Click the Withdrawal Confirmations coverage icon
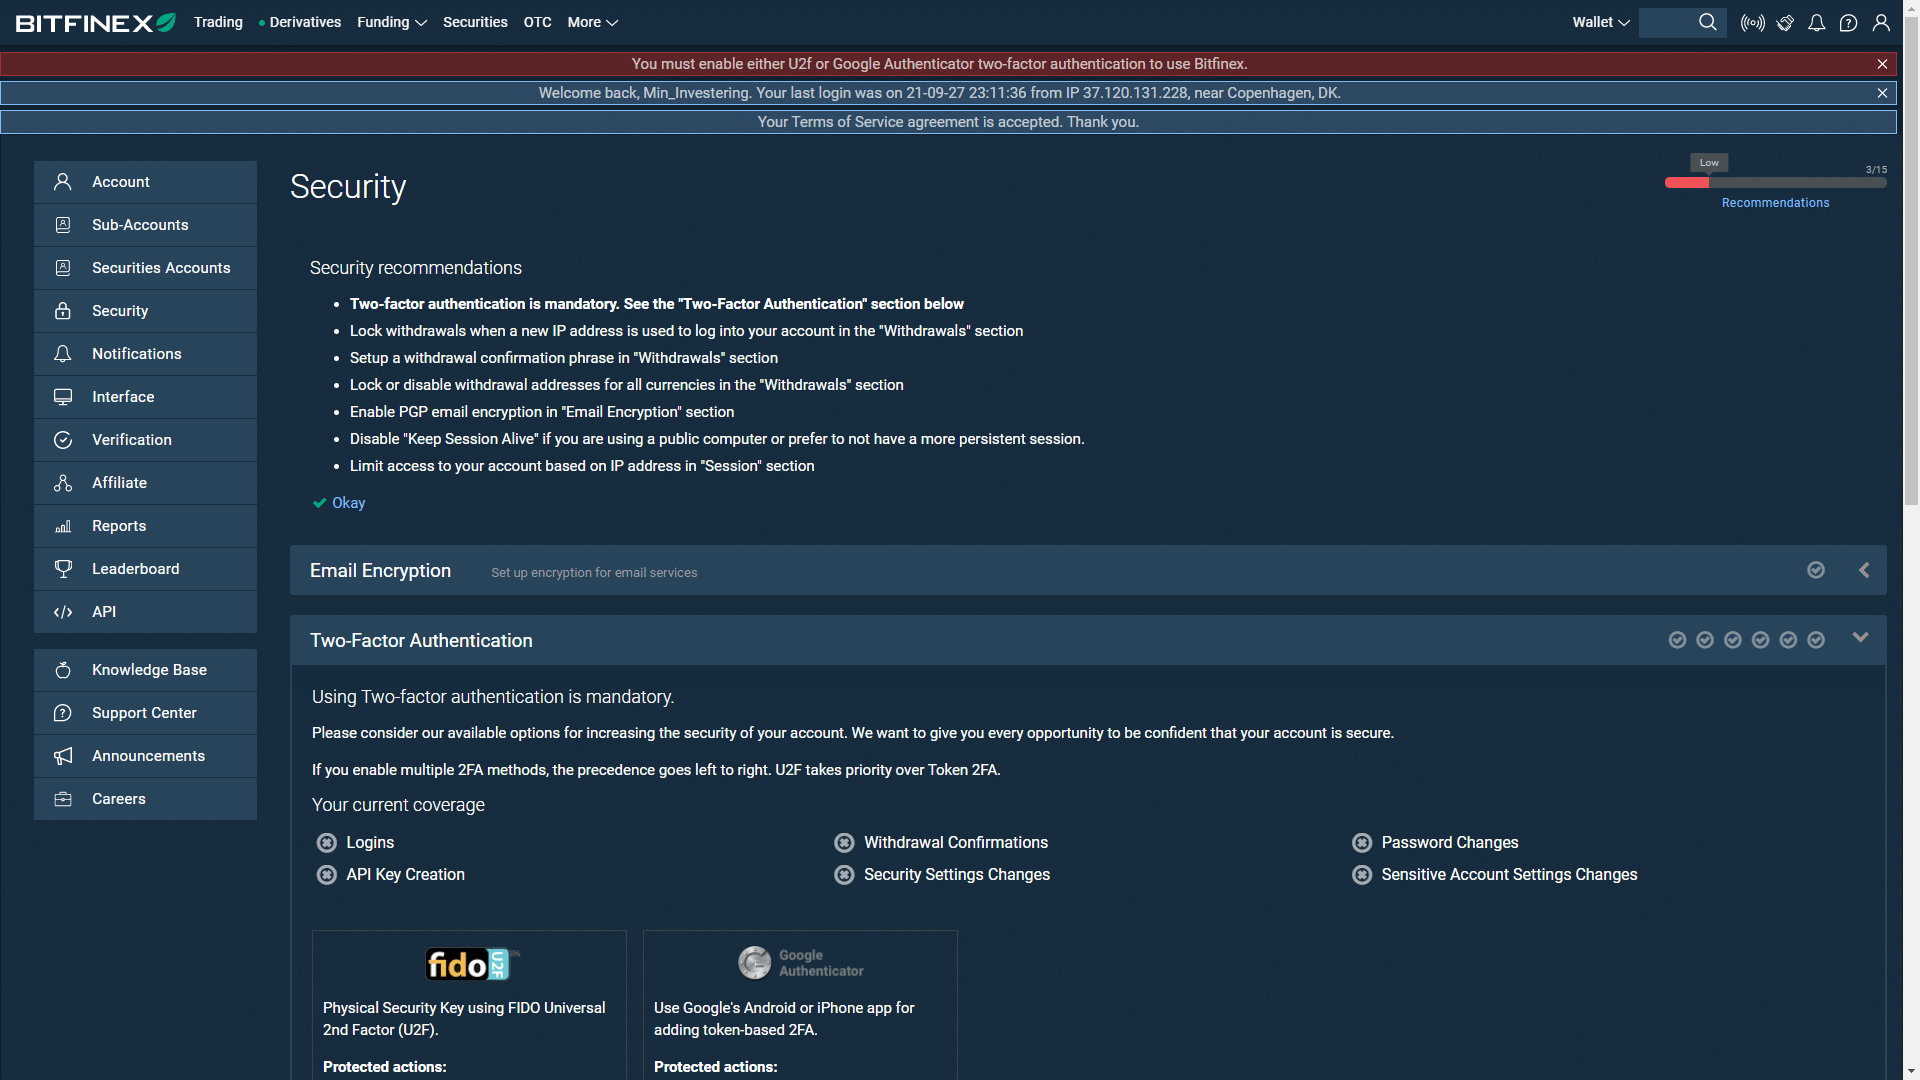The height and width of the screenshot is (1080, 1920). coord(844,843)
